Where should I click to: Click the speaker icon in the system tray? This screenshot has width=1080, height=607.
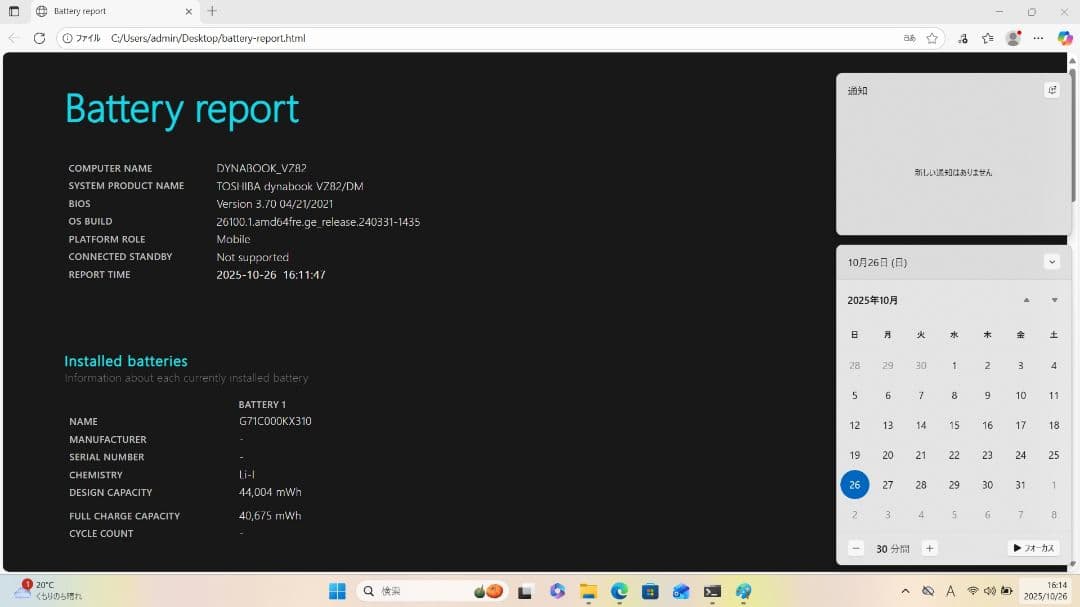coord(990,591)
